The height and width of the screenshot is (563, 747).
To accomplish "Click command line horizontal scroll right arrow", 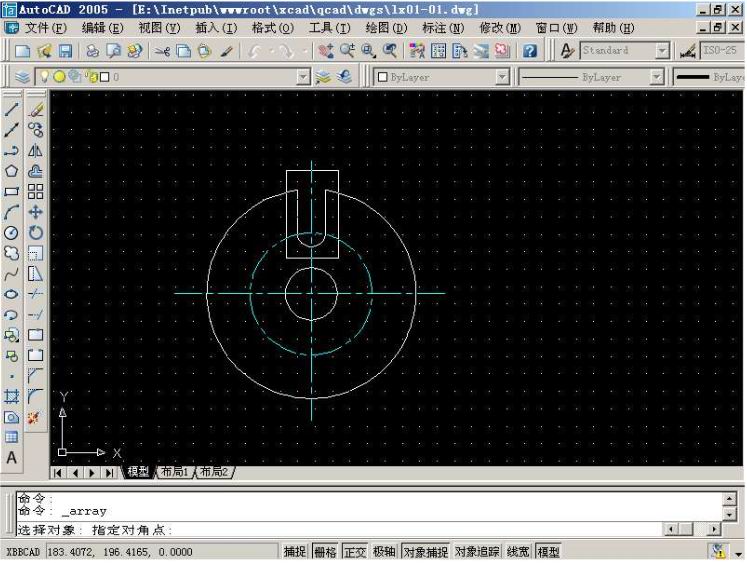I will [714, 529].
